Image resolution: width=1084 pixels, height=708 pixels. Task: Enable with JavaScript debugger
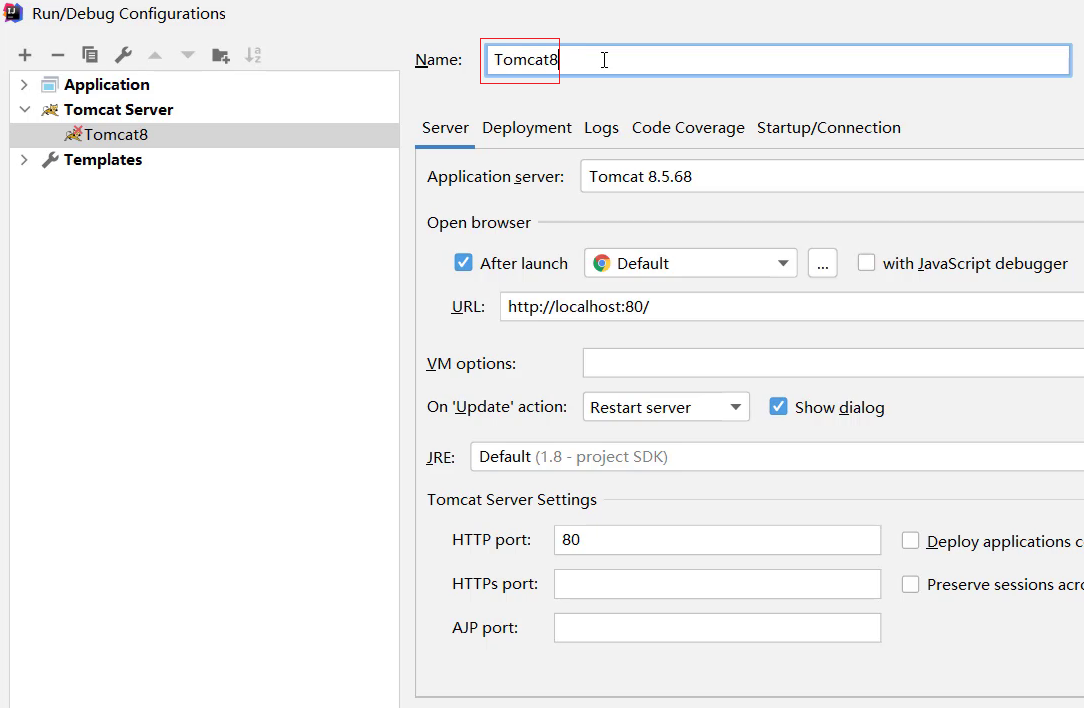(866, 262)
